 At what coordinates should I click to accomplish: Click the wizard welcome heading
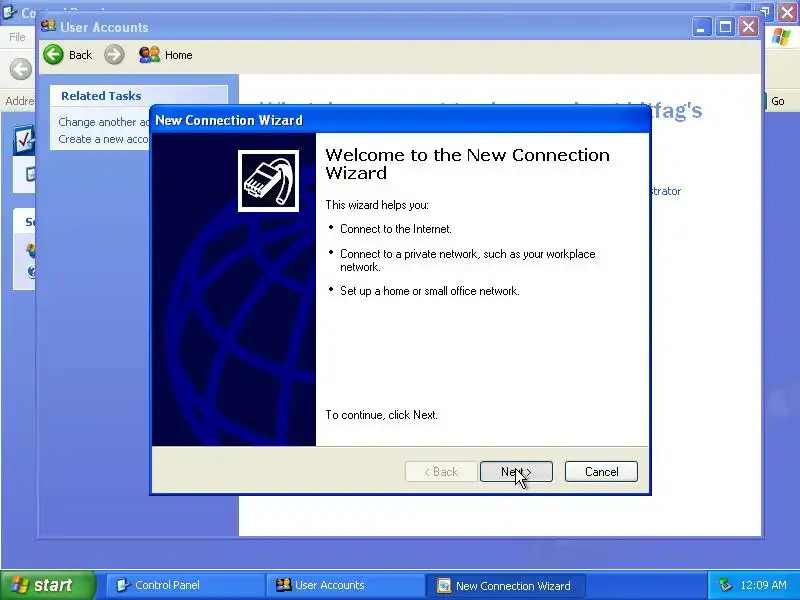click(467, 164)
